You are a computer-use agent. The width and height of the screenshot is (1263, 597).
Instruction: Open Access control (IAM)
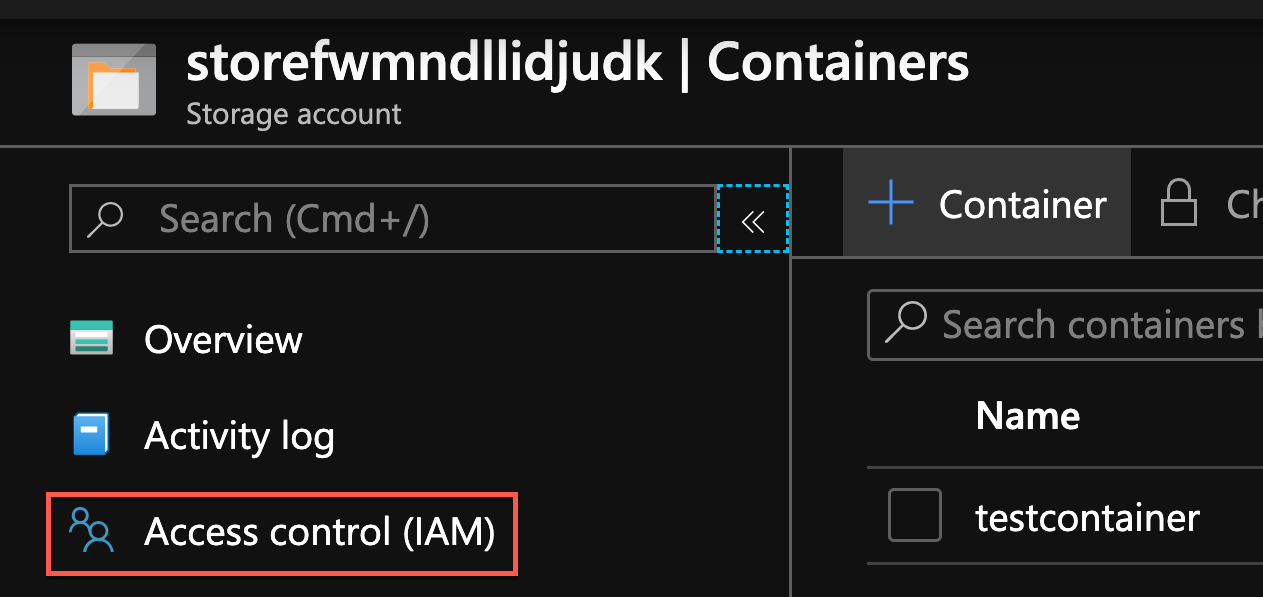(319, 532)
